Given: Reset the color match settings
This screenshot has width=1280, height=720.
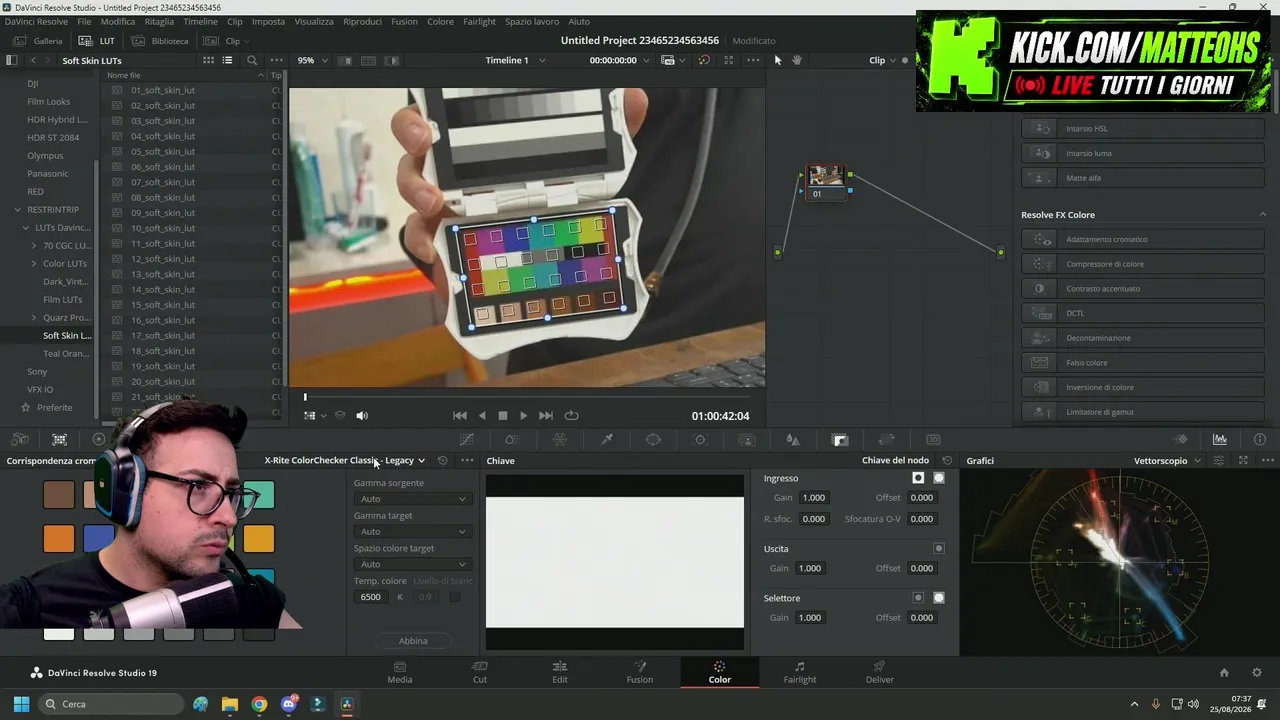Looking at the screenshot, I should coord(443,461).
